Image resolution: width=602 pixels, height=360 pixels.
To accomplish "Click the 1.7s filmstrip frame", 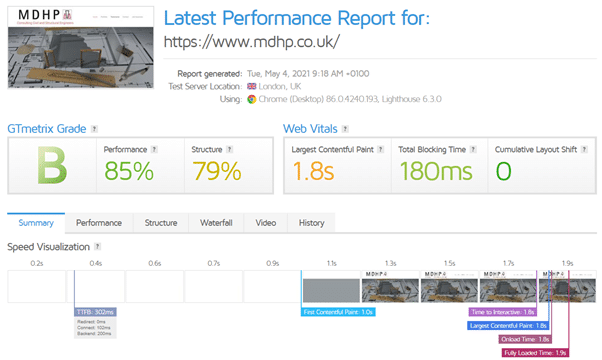I will tap(508, 286).
